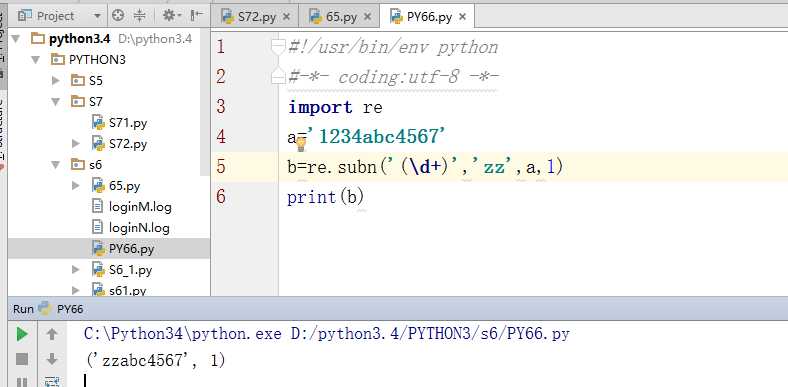
Task: Toggle code folding marker on line 1
Action: coord(278,47)
